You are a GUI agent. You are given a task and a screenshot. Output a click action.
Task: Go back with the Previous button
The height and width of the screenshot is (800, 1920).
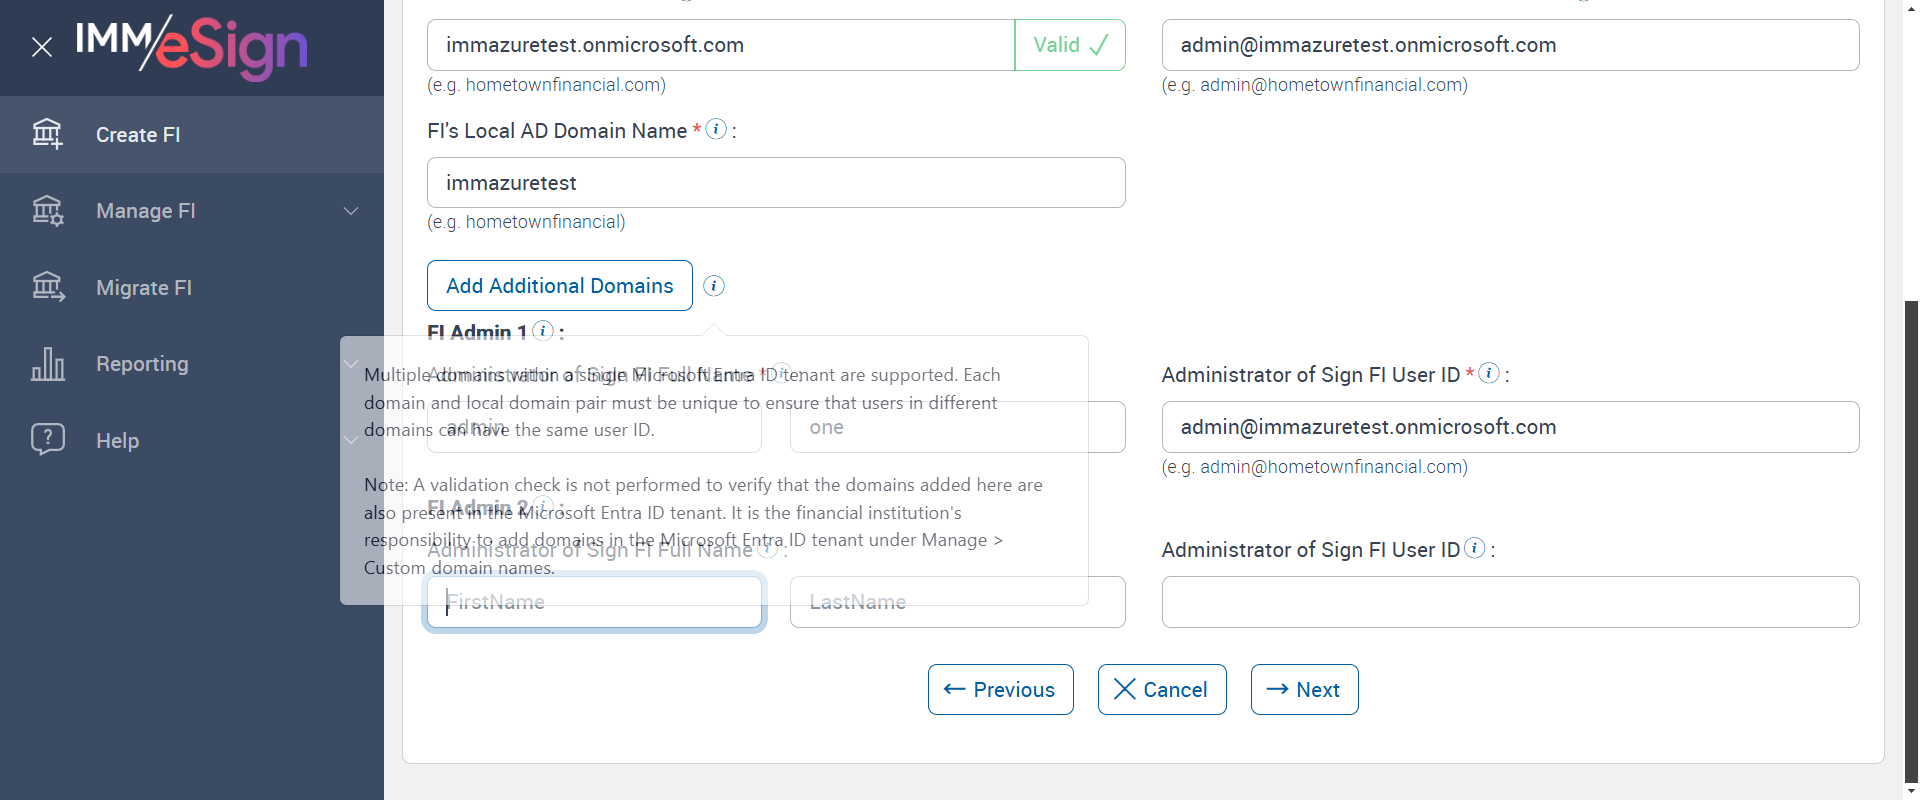pos(1000,690)
